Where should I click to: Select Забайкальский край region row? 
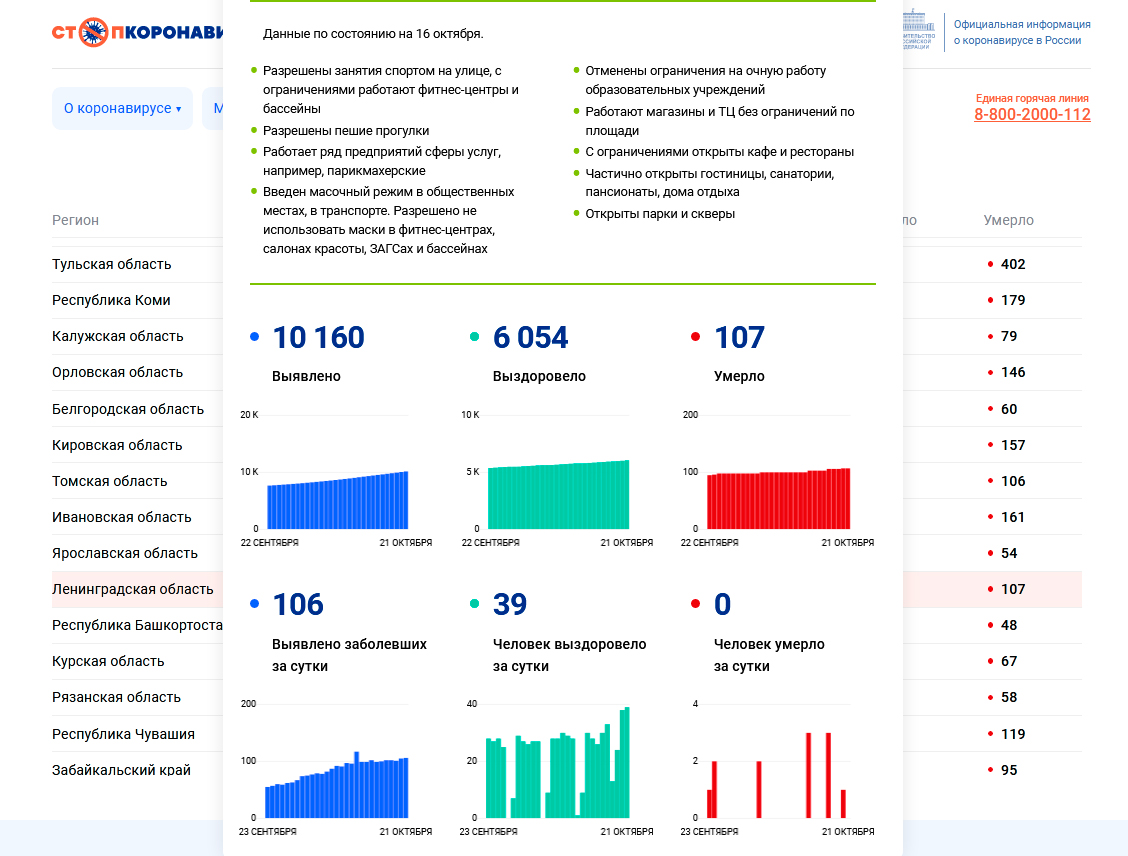click(121, 770)
